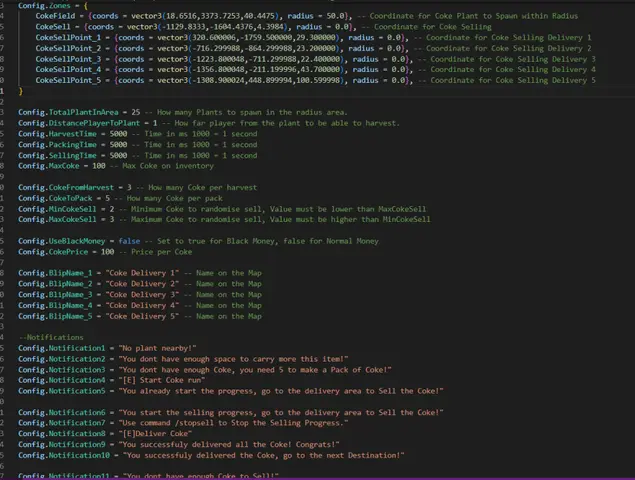
Task: Click the closing brace of Config.Zones
Action: click(21, 91)
